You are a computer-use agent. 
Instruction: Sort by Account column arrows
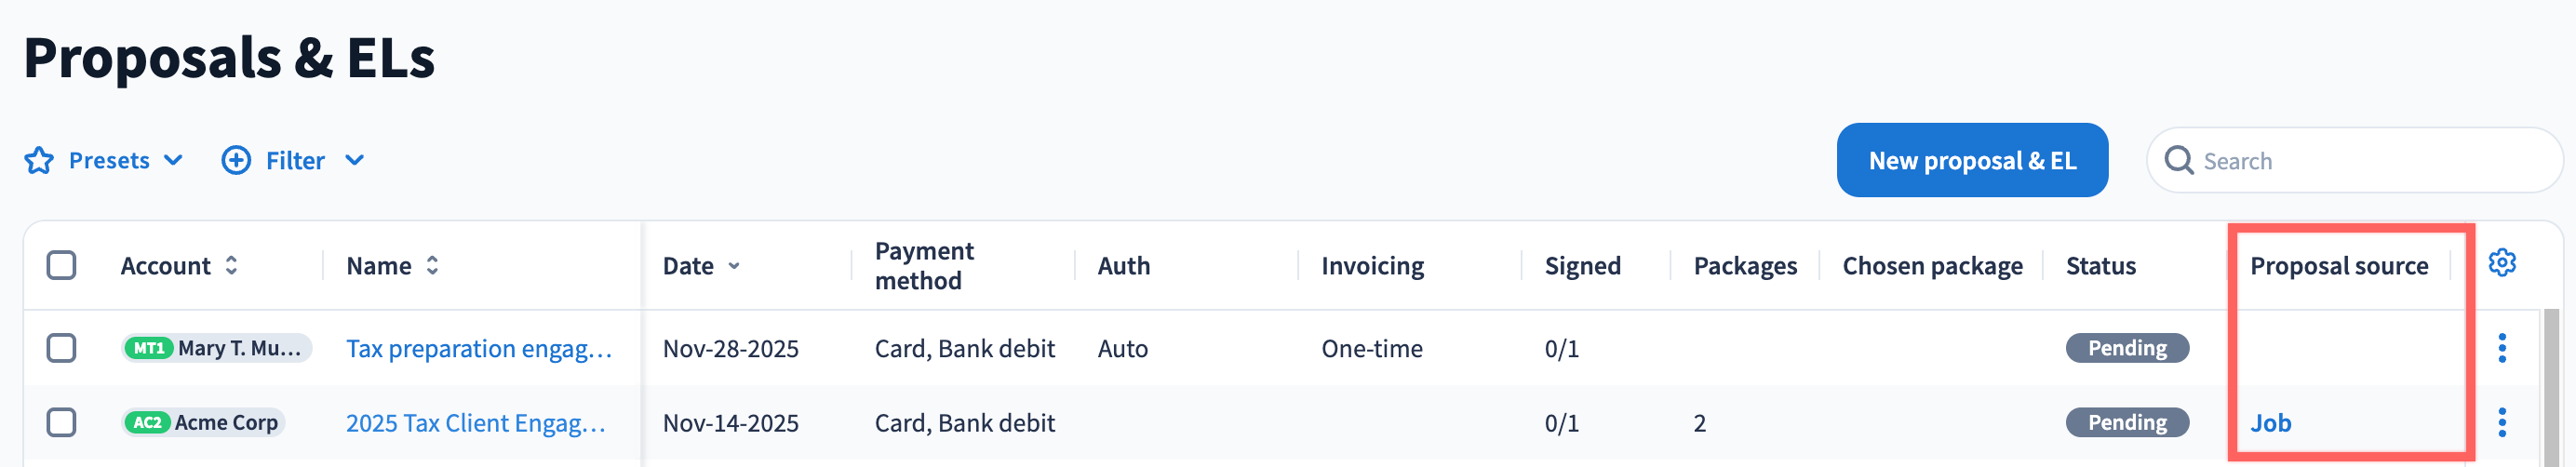pos(232,266)
